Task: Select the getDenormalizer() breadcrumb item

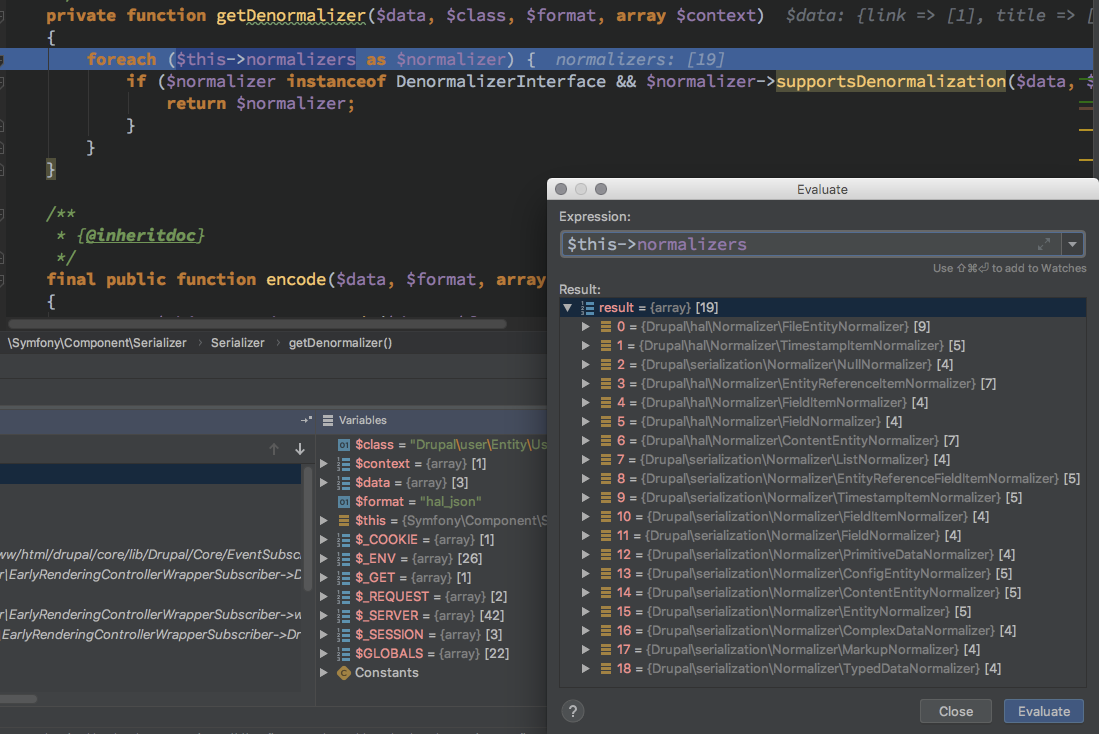Action: point(340,343)
